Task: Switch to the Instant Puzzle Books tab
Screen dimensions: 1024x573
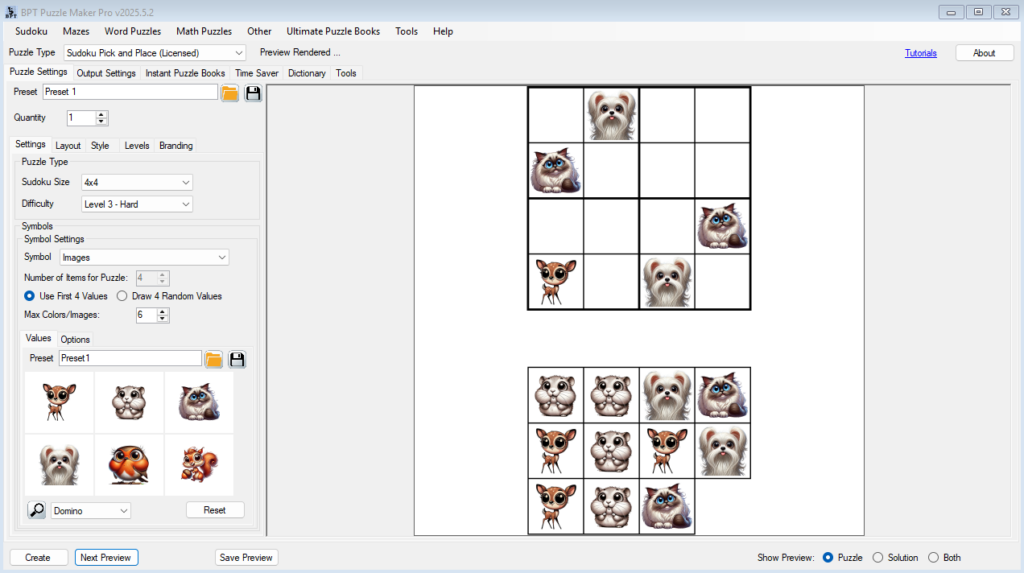Action: pyautogui.click(x=185, y=73)
